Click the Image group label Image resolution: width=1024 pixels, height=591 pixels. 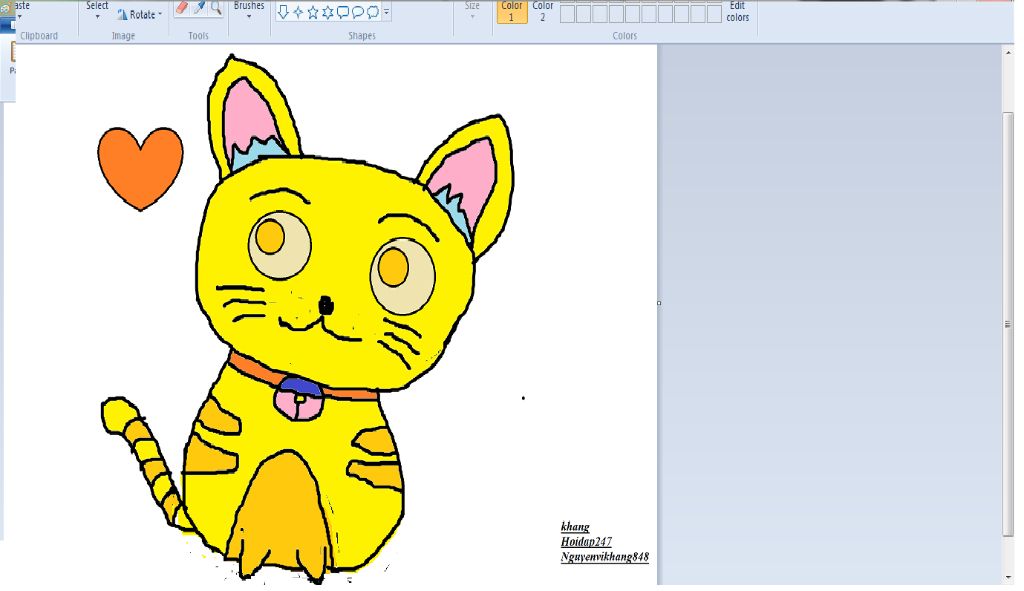(123, 36)
